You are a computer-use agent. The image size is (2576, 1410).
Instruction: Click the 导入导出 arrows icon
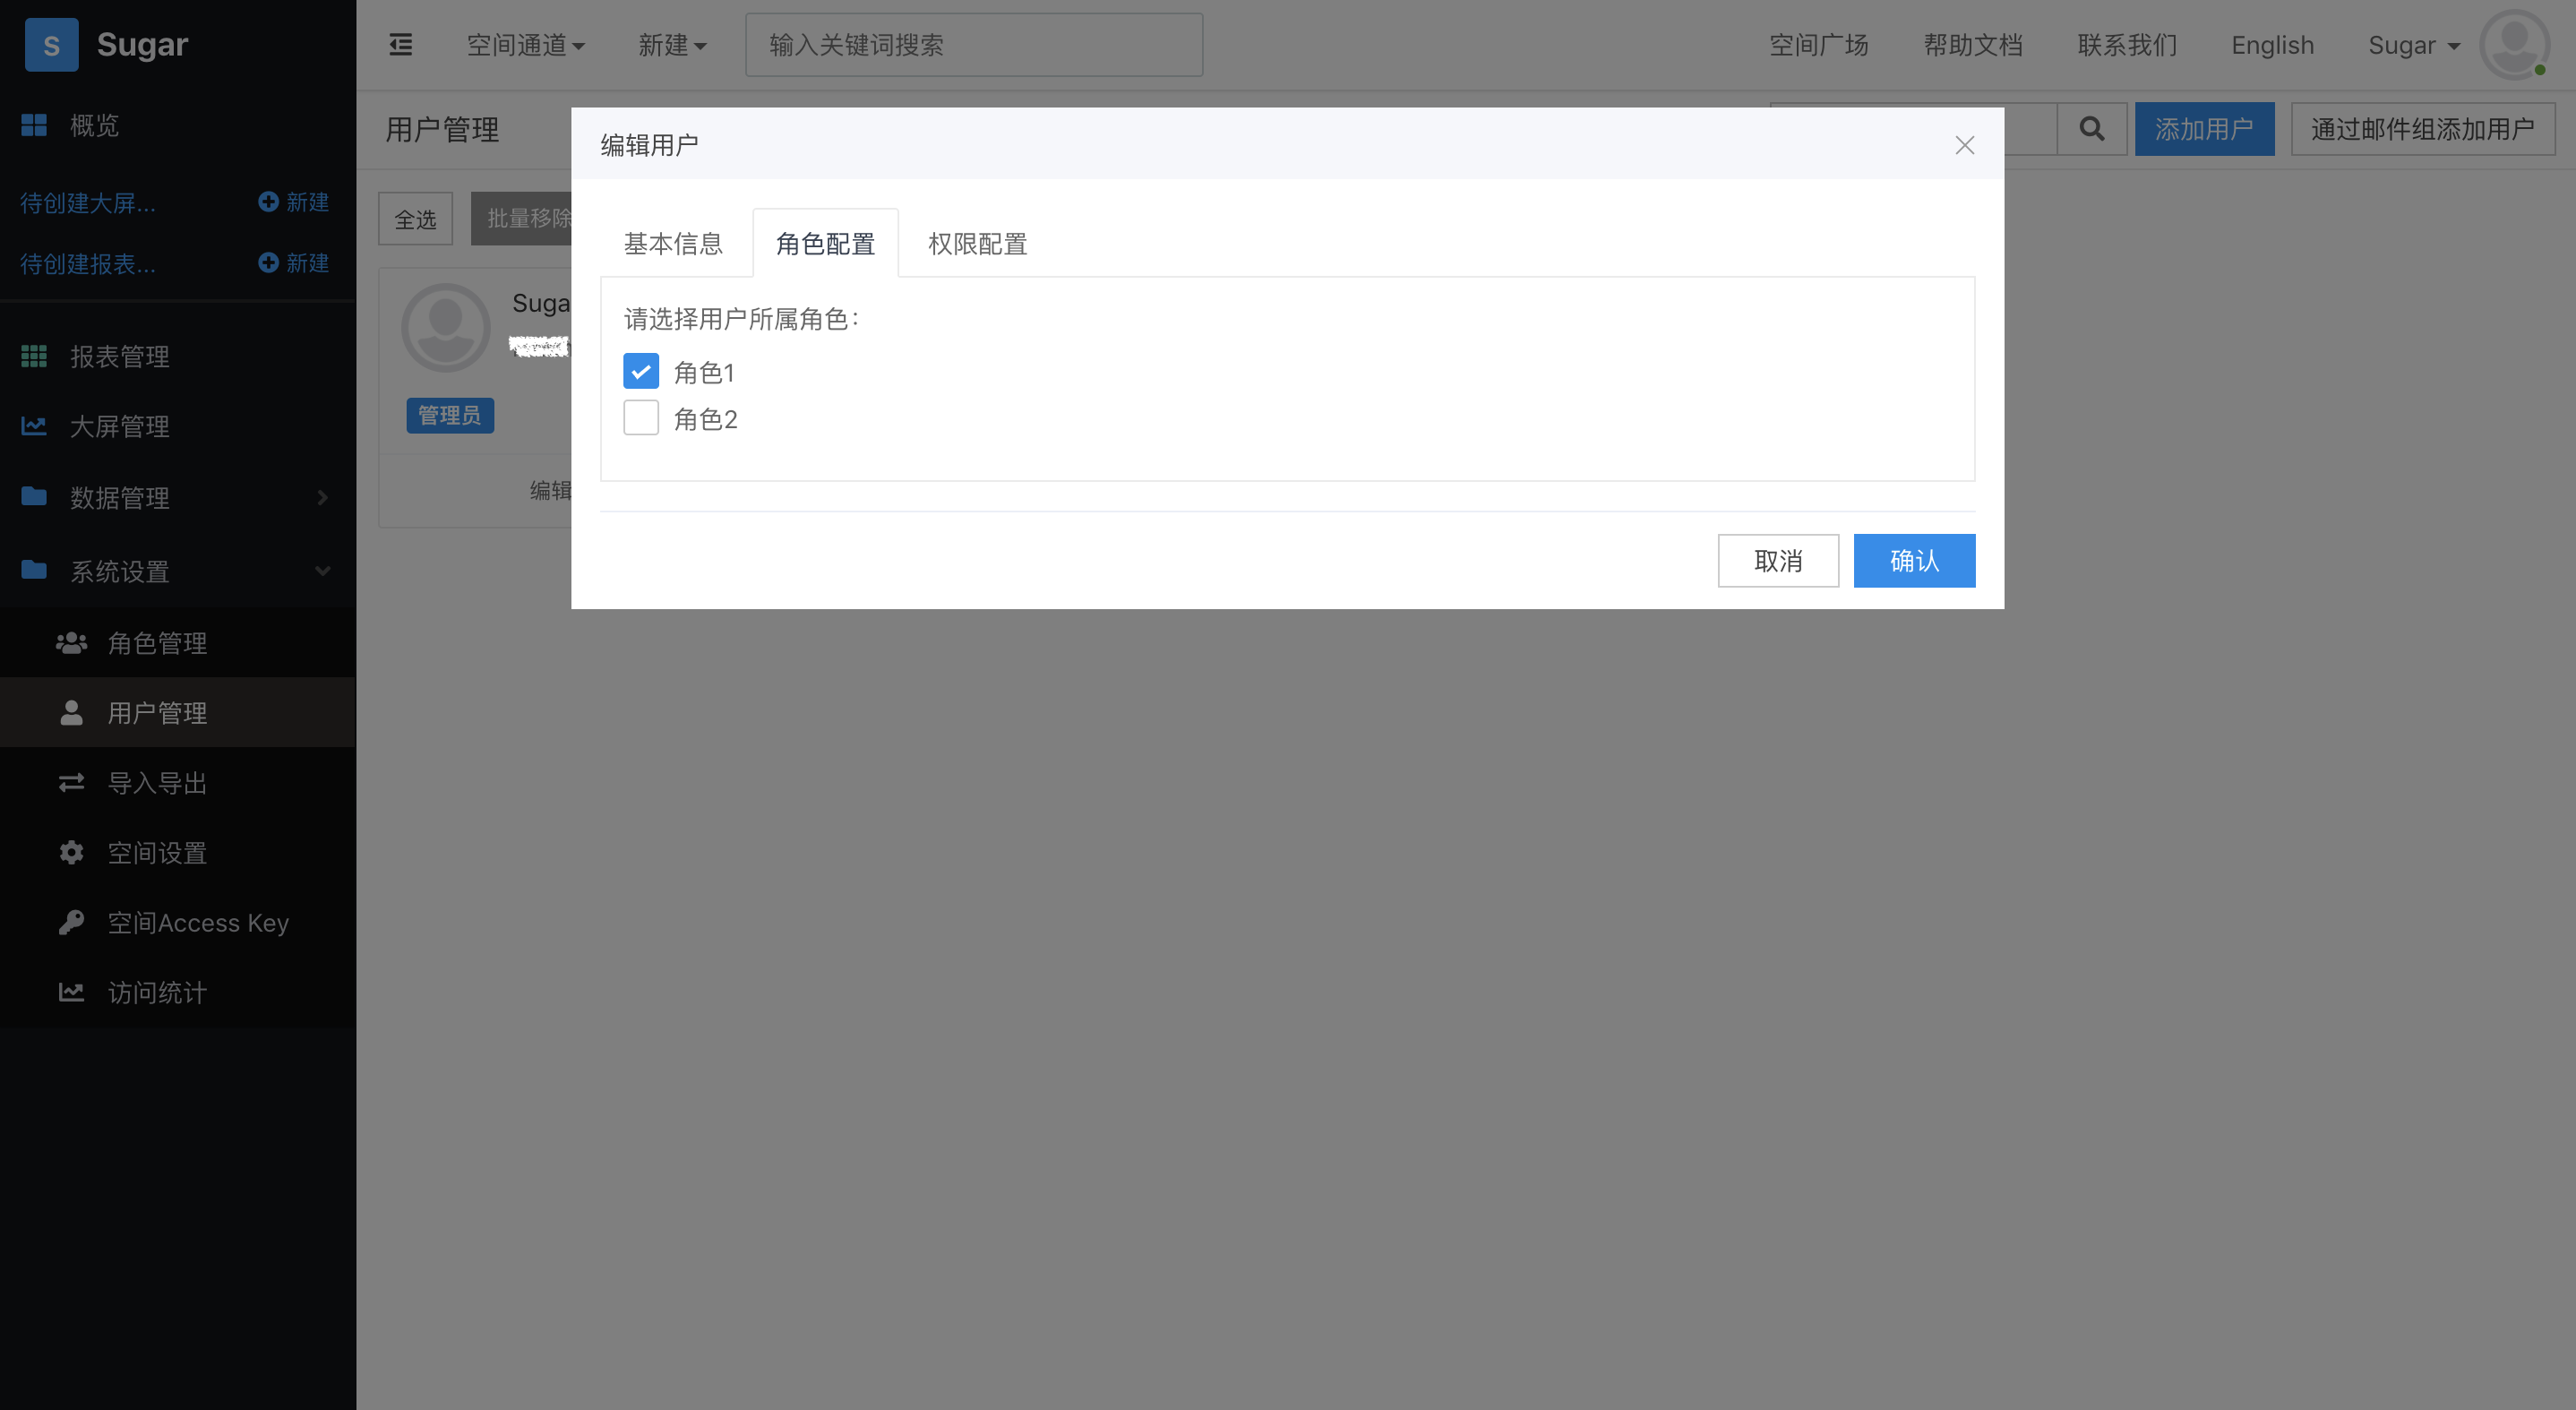pos(71,783)
